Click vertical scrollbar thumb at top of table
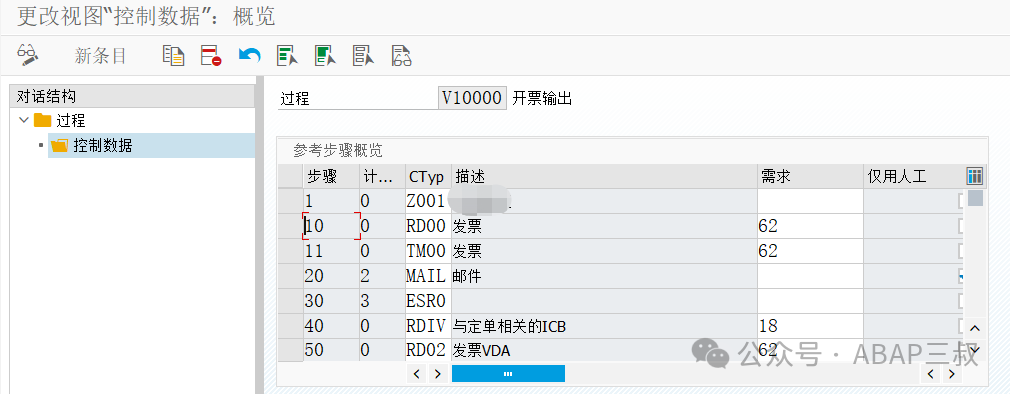1010x394 pixels. pos(975,198)
